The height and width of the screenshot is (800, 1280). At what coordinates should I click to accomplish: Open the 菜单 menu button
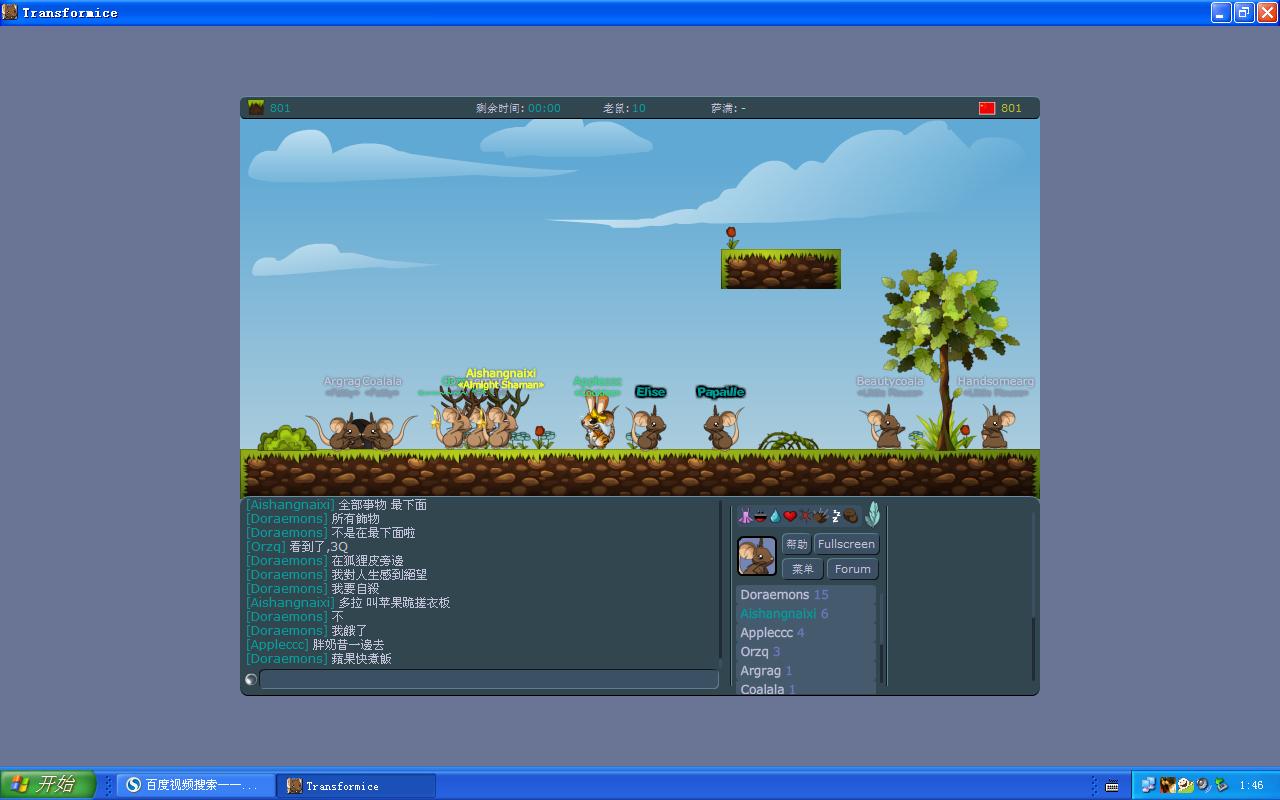(x=802, y=569)
